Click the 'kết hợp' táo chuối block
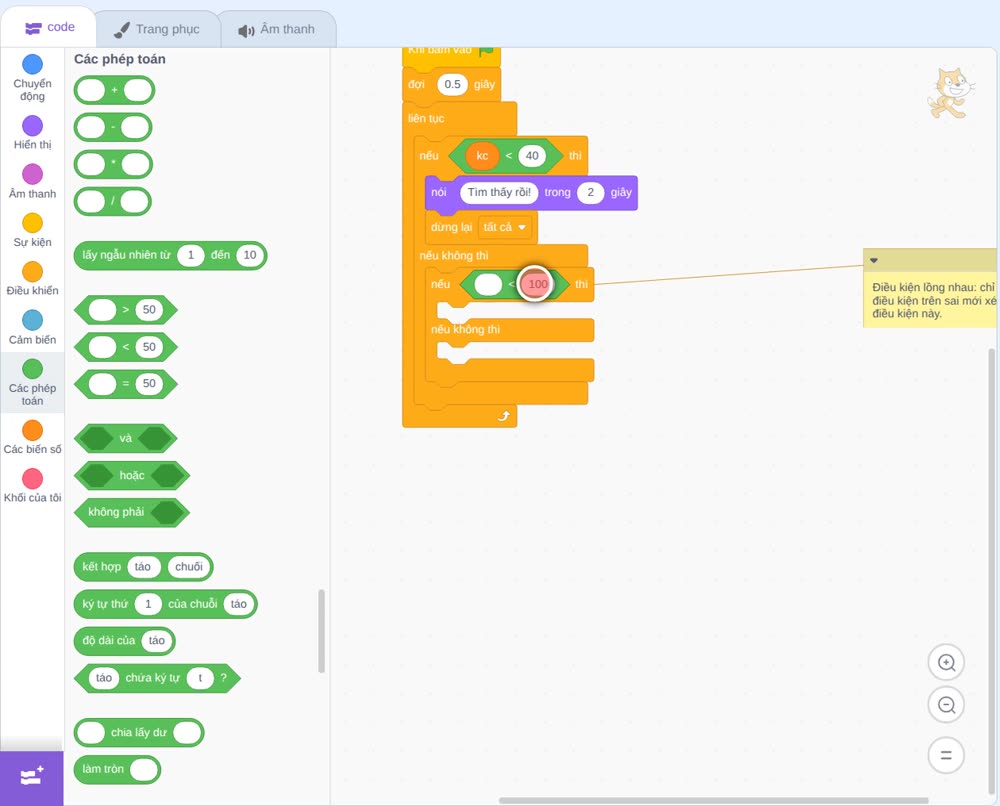1000x806 pixels. (143, 567)
